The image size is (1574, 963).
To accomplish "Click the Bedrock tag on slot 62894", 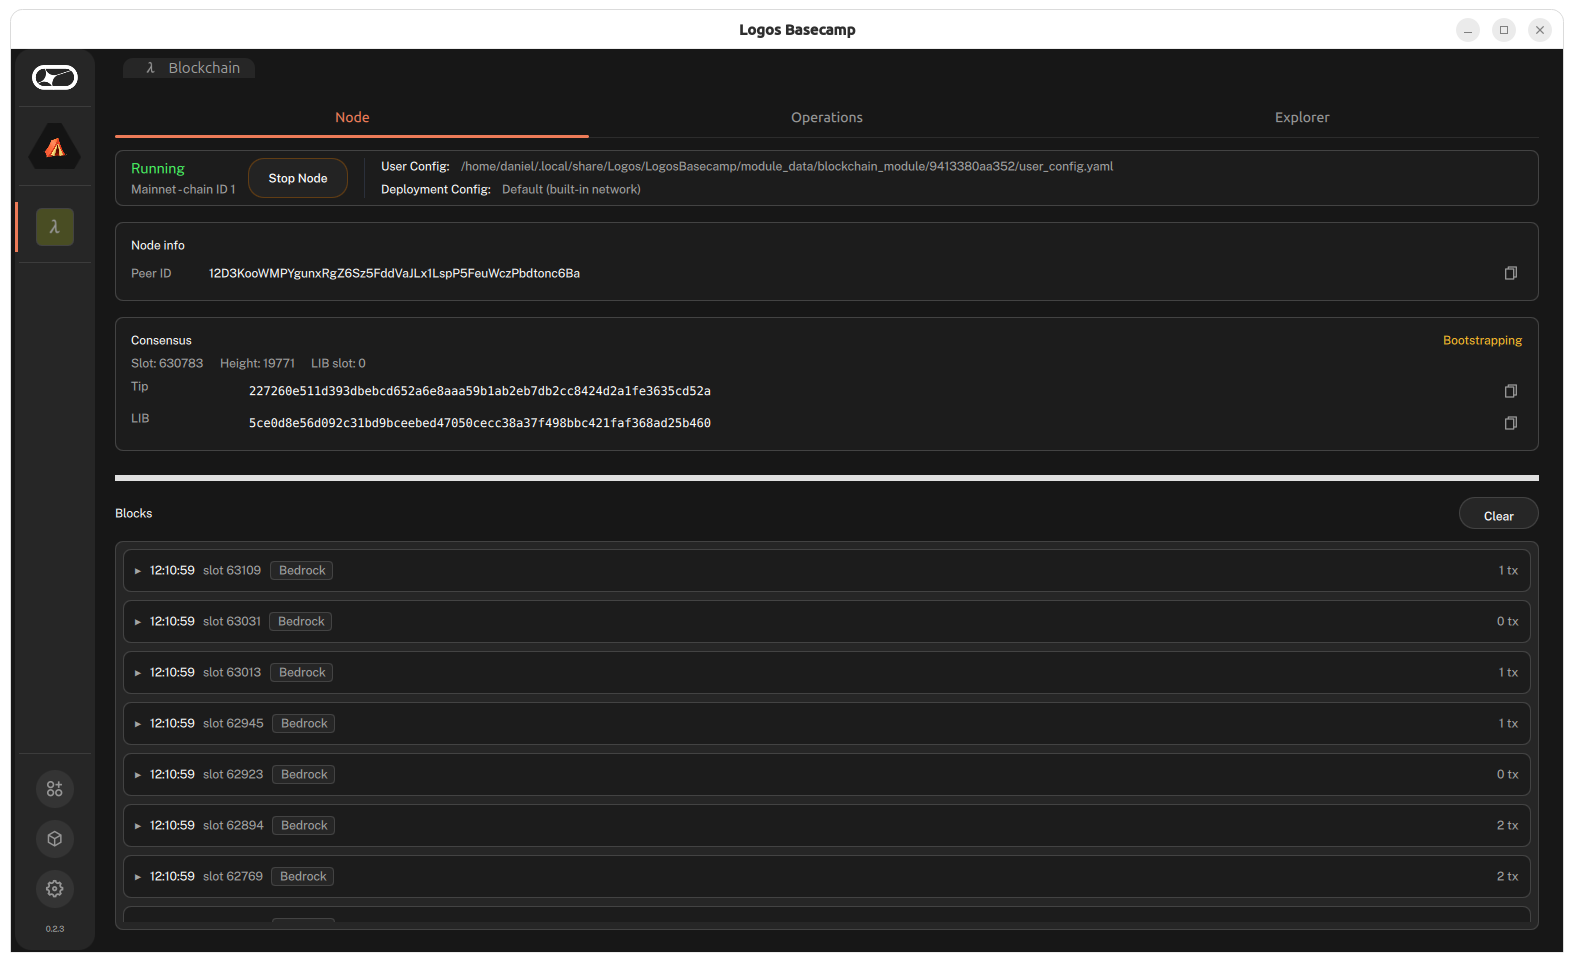I will [x=304, y=825].
